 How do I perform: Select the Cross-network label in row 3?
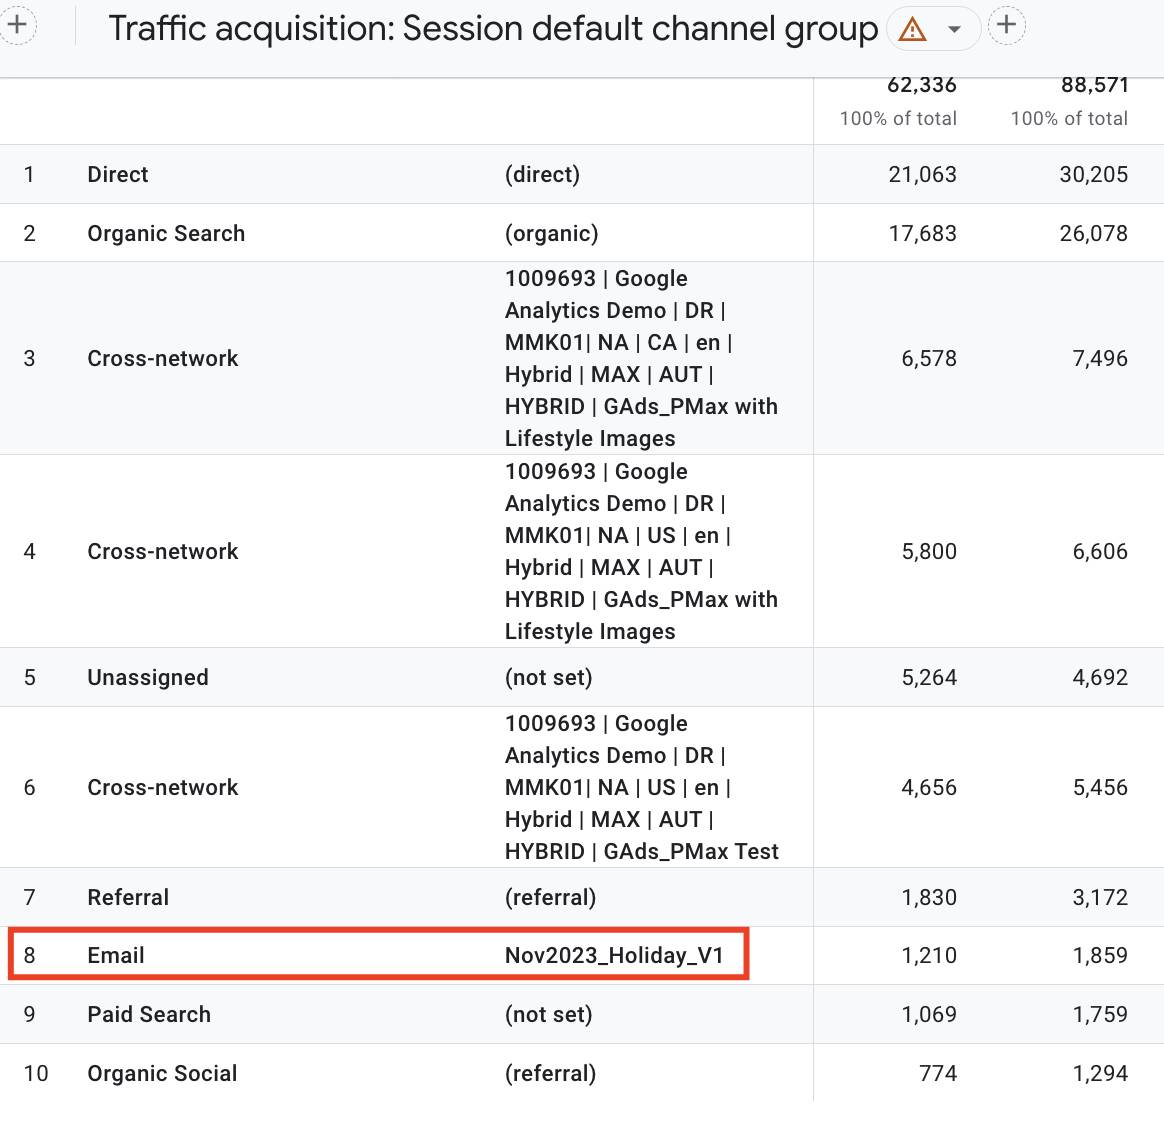163,358
